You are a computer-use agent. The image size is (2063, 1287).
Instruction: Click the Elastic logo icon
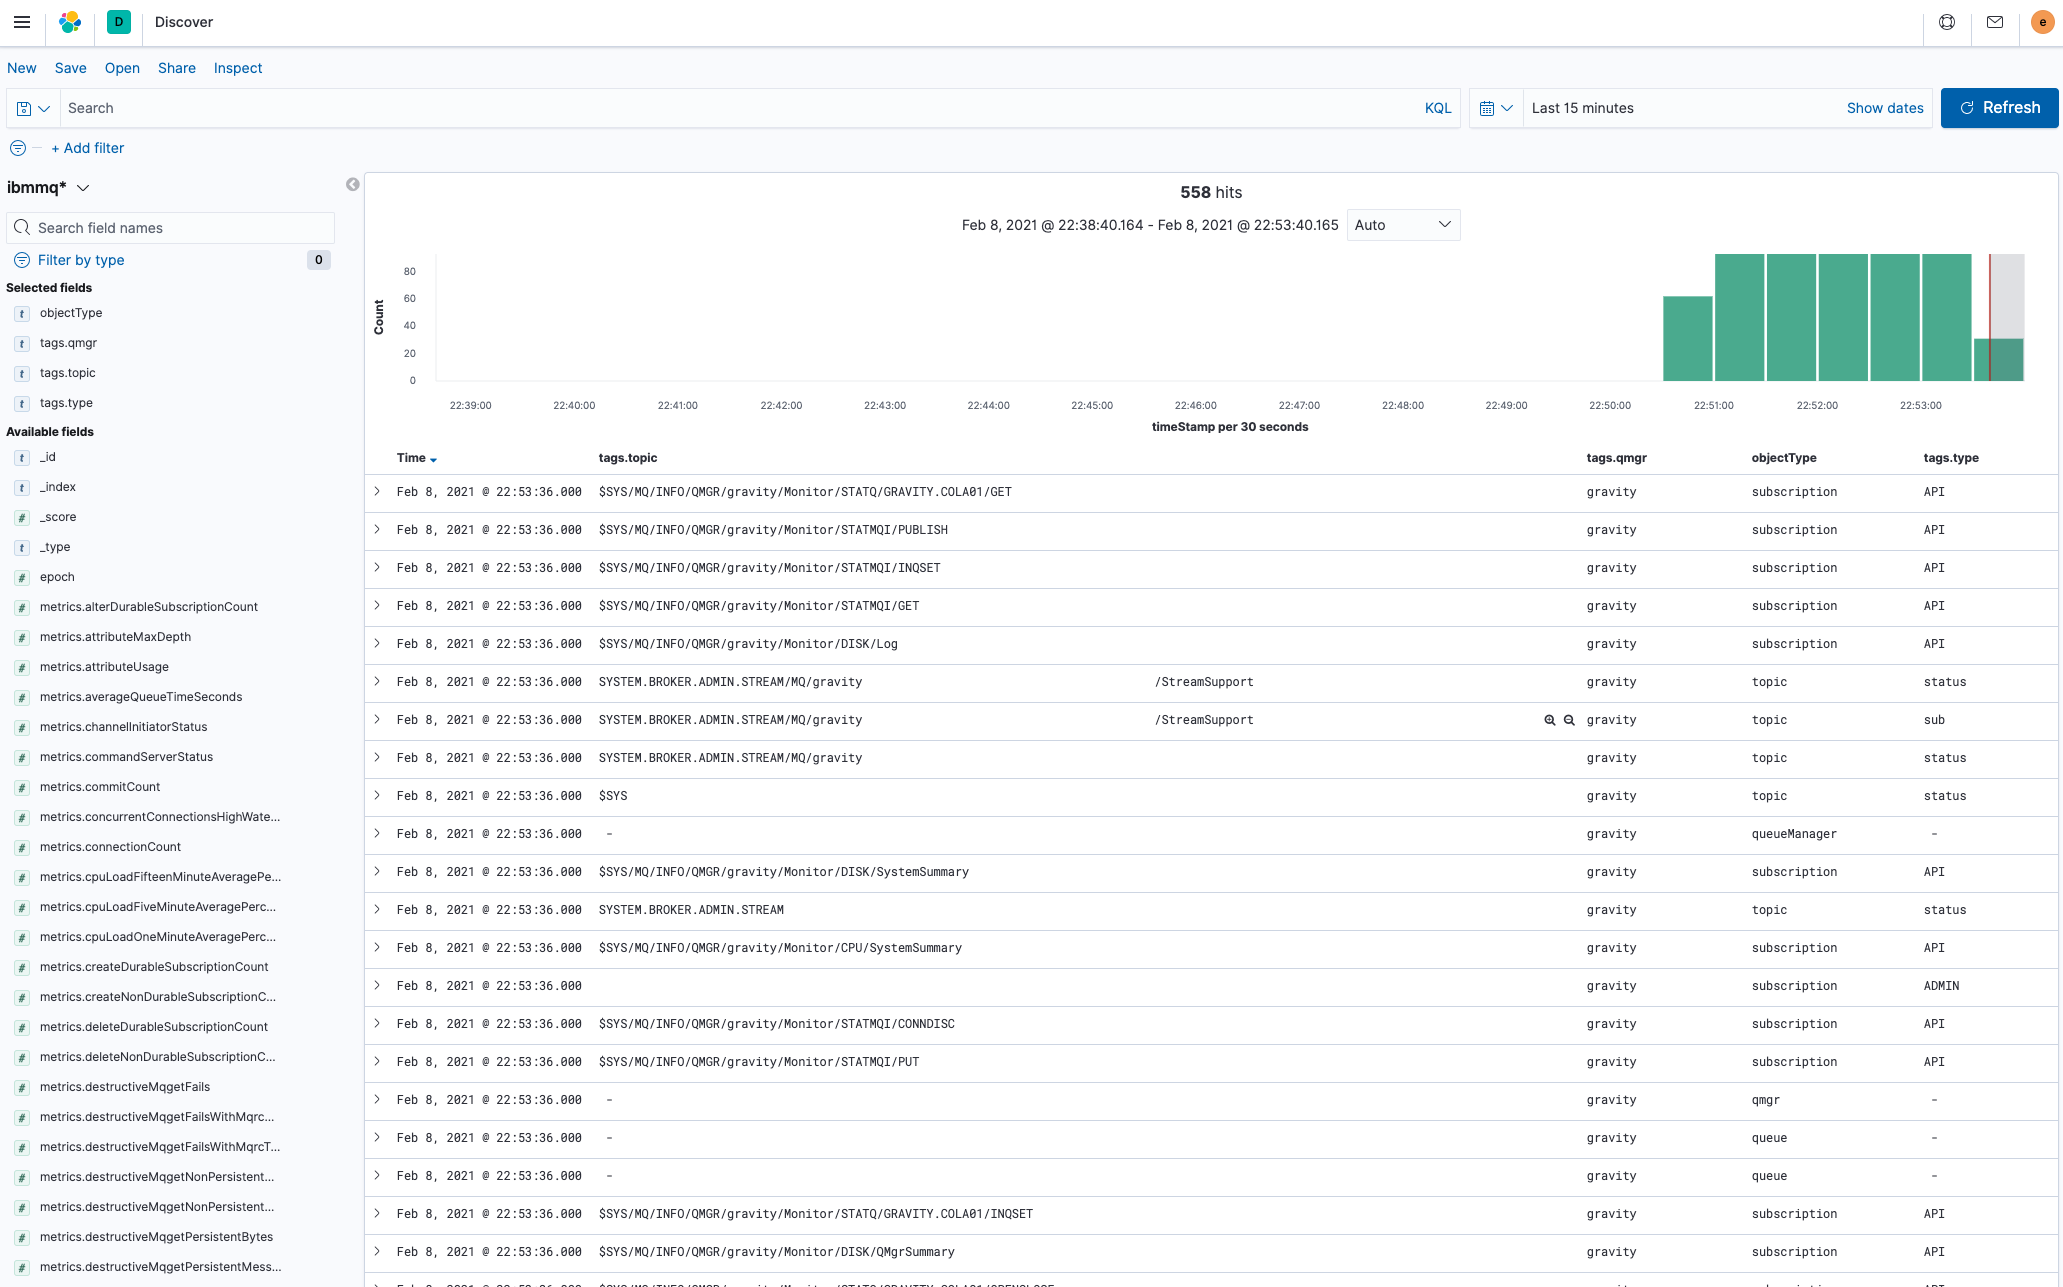[x=70, y=22]
